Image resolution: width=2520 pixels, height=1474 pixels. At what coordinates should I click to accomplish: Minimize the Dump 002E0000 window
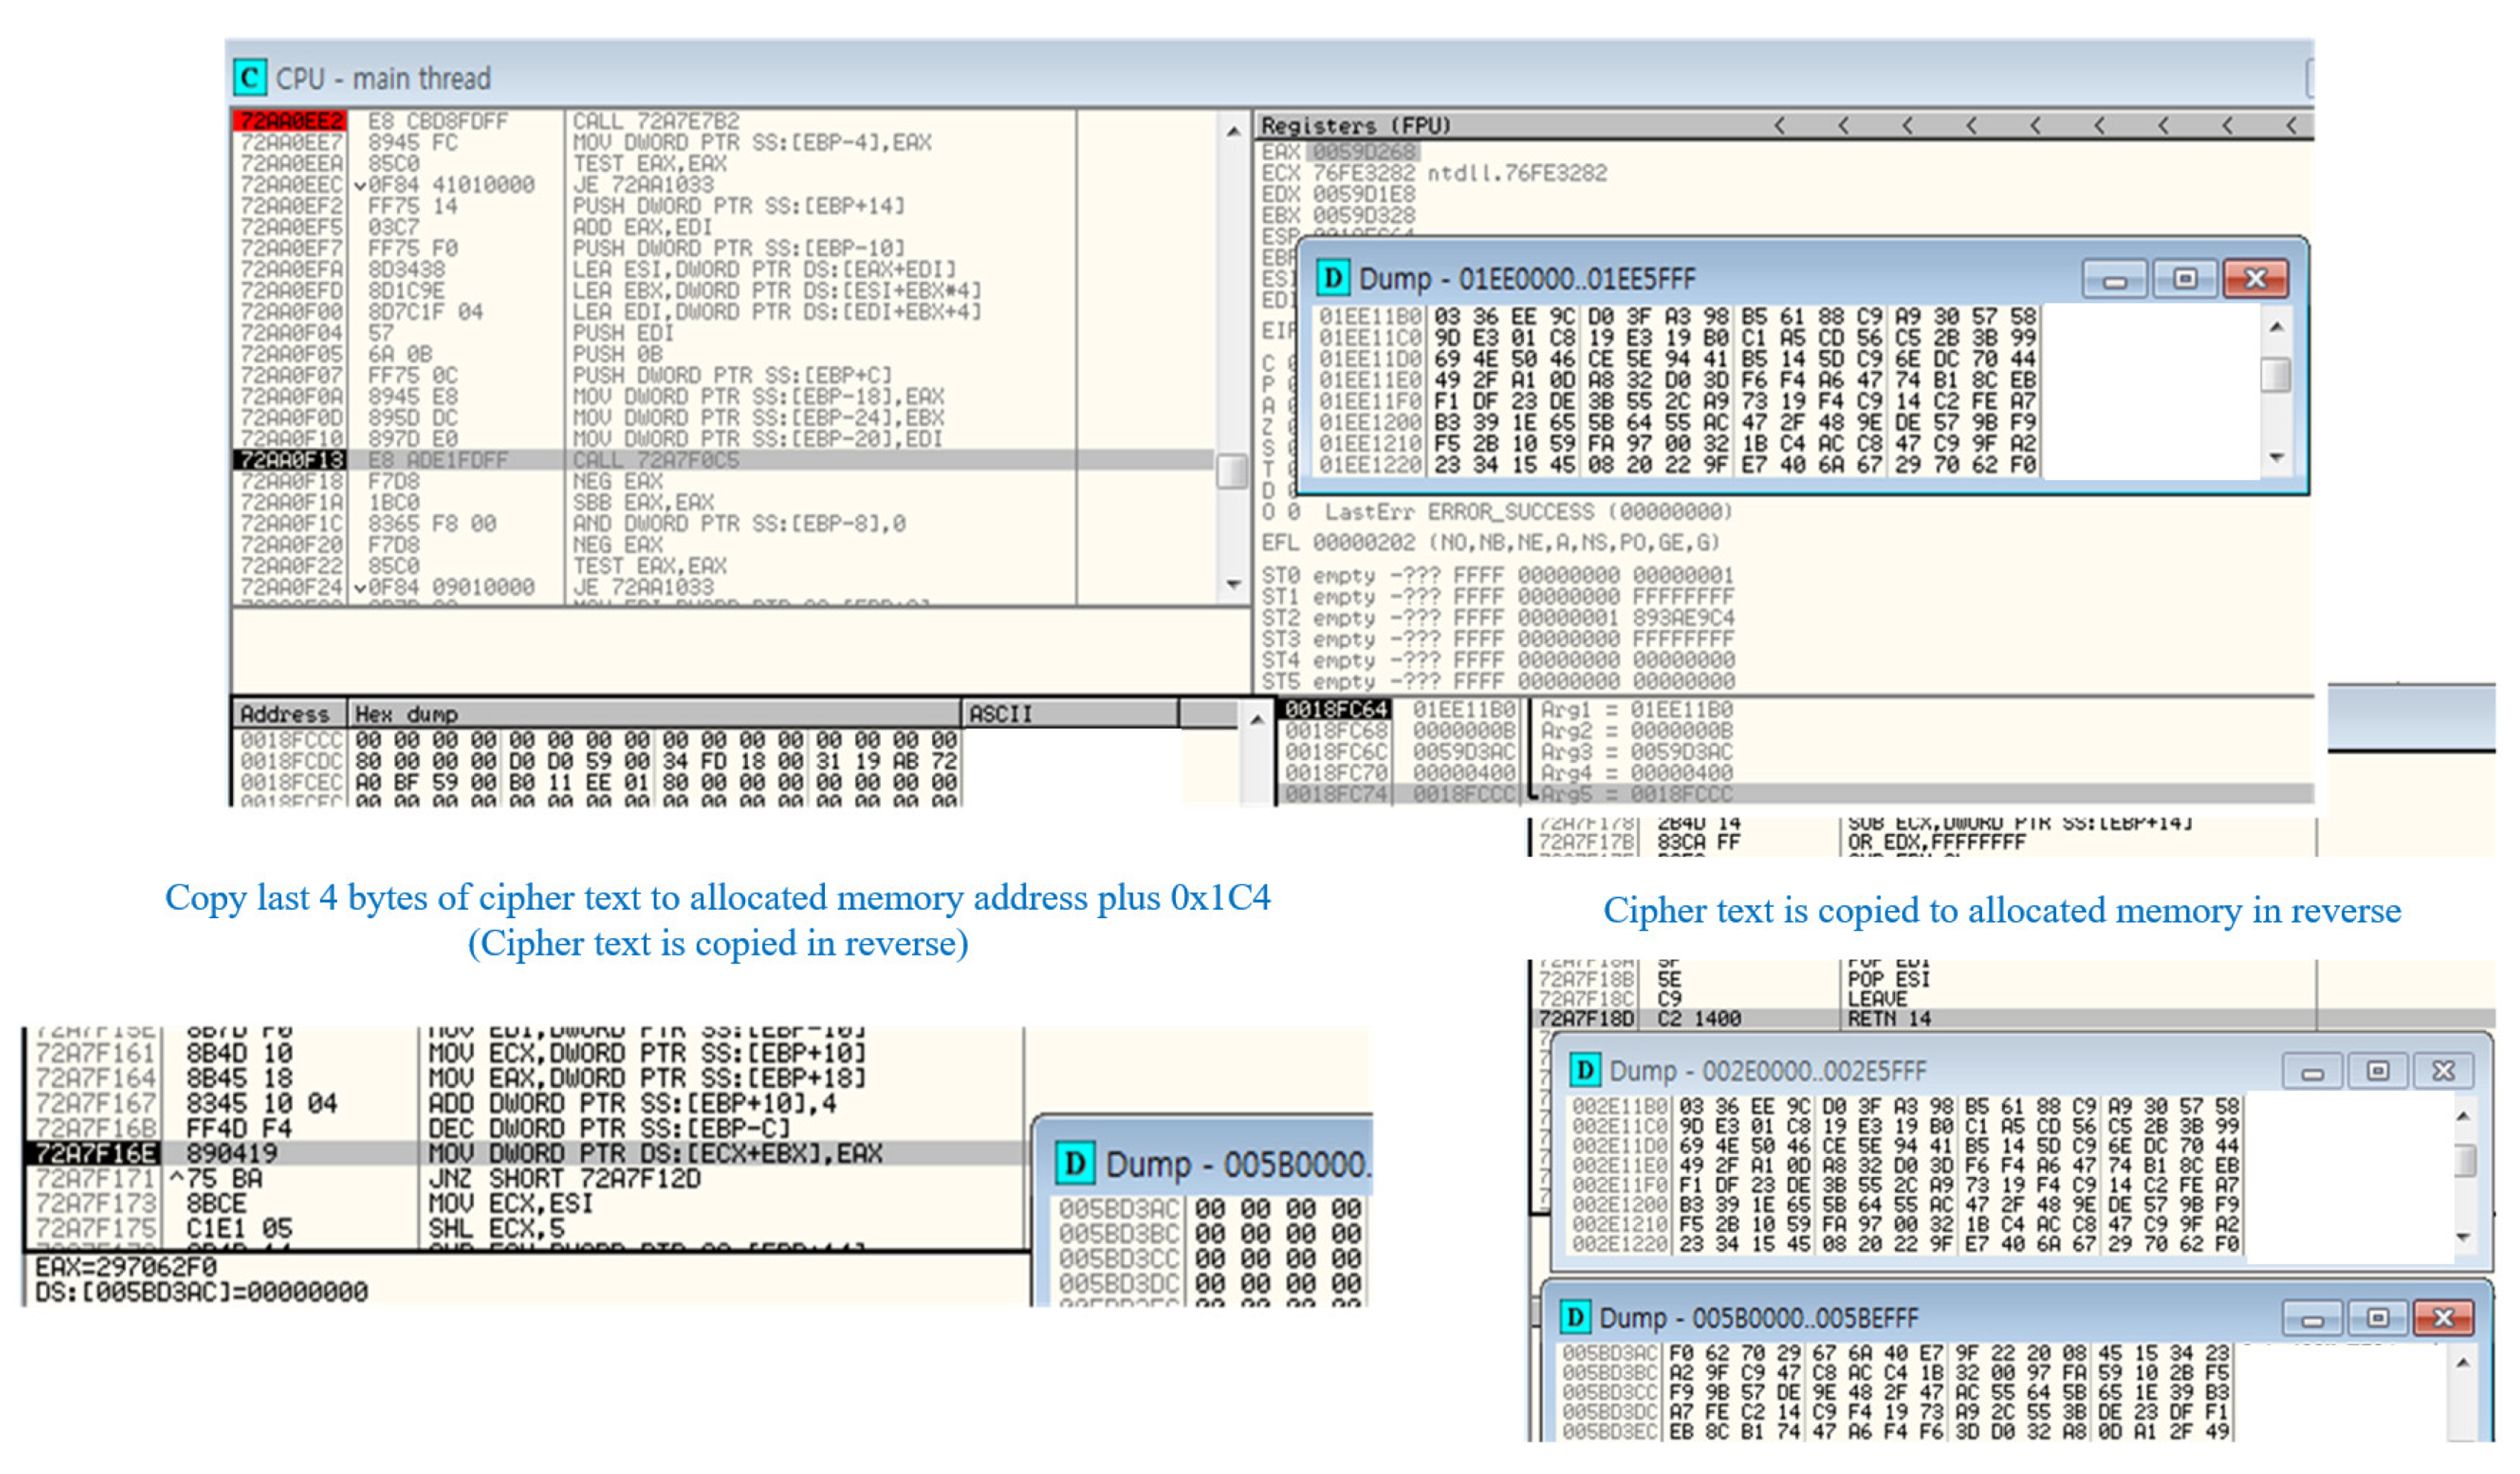(x=2314, y=1071)
